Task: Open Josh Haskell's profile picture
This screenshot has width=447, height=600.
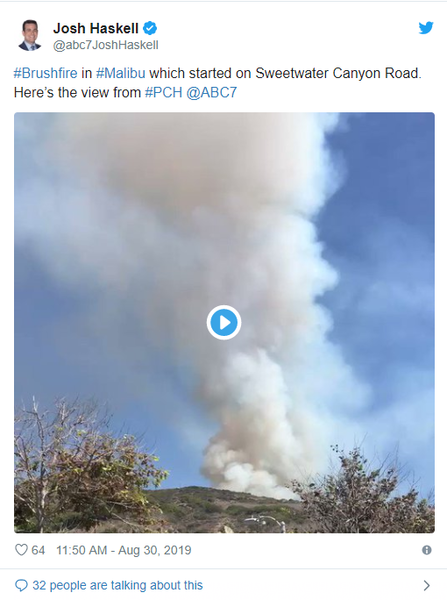Action: 30,35
